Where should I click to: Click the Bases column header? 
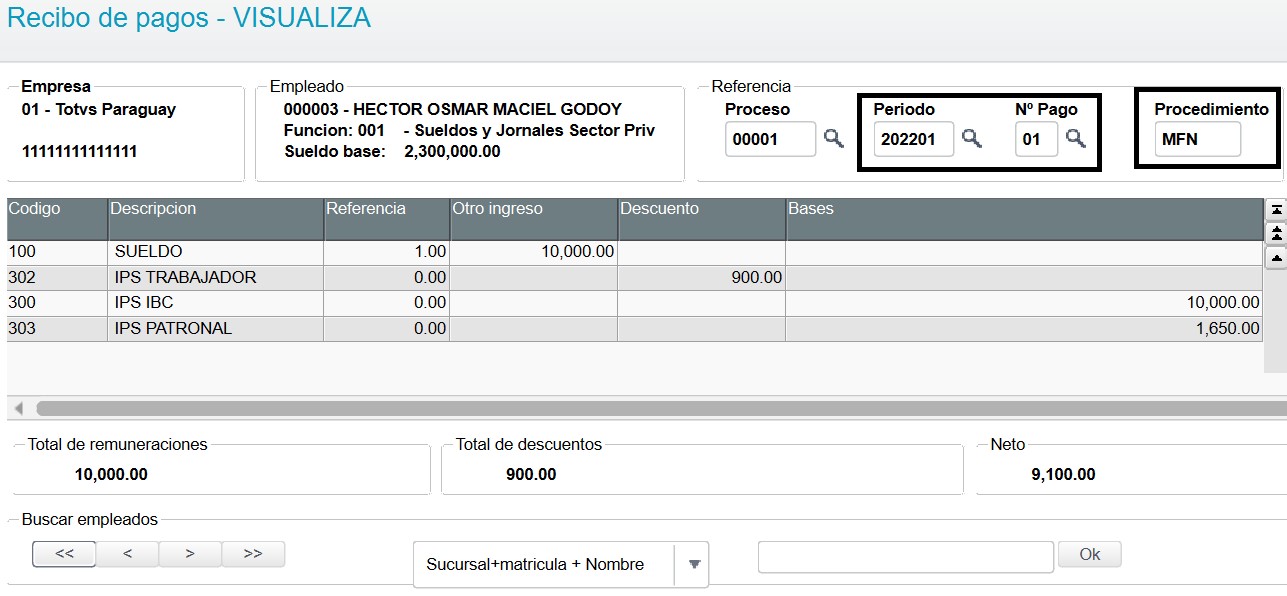coord(1024,219)
